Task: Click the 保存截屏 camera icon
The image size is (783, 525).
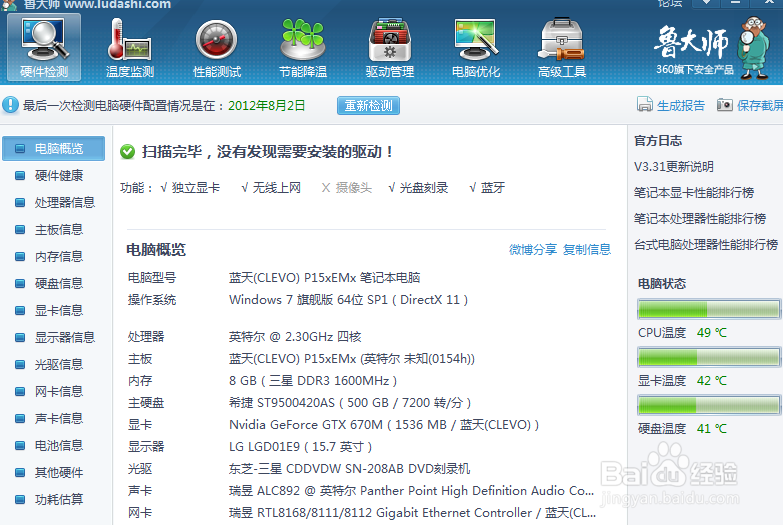Action: (x=725, y=104)
